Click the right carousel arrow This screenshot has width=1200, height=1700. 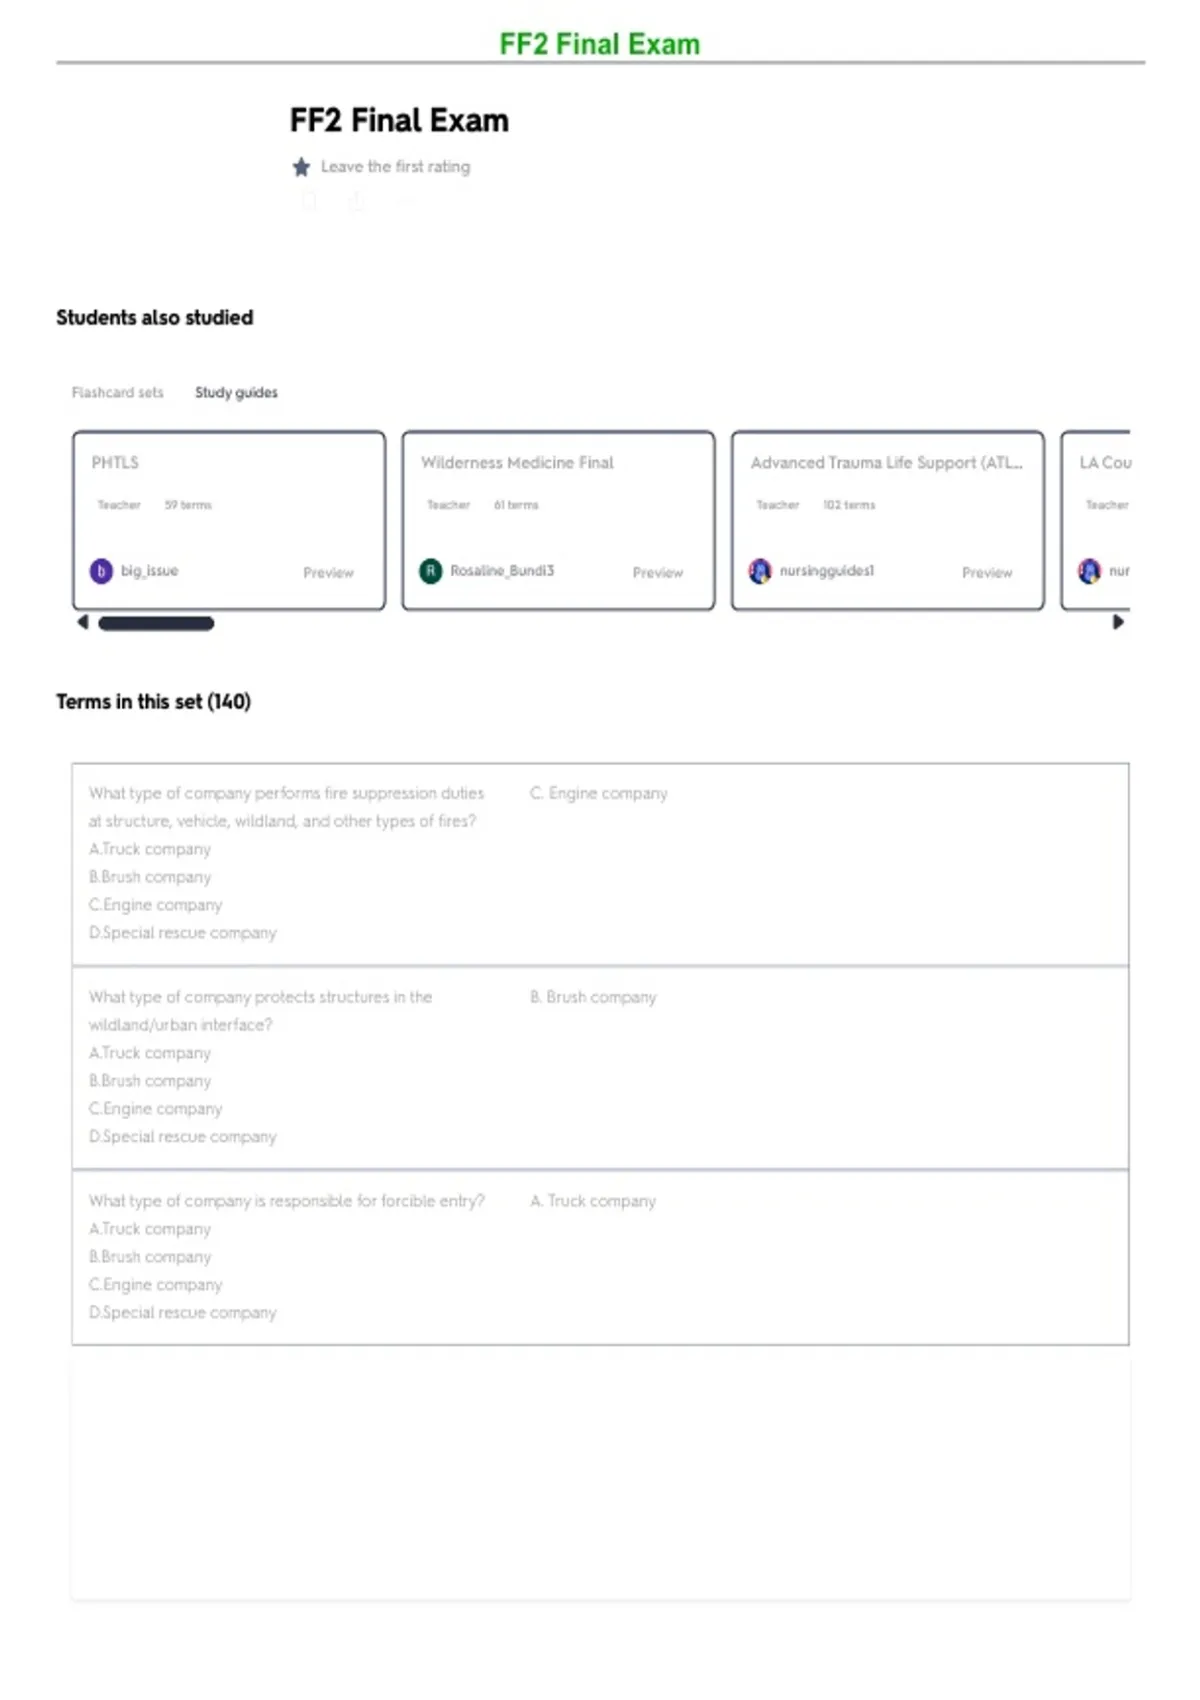[1118, 622]
